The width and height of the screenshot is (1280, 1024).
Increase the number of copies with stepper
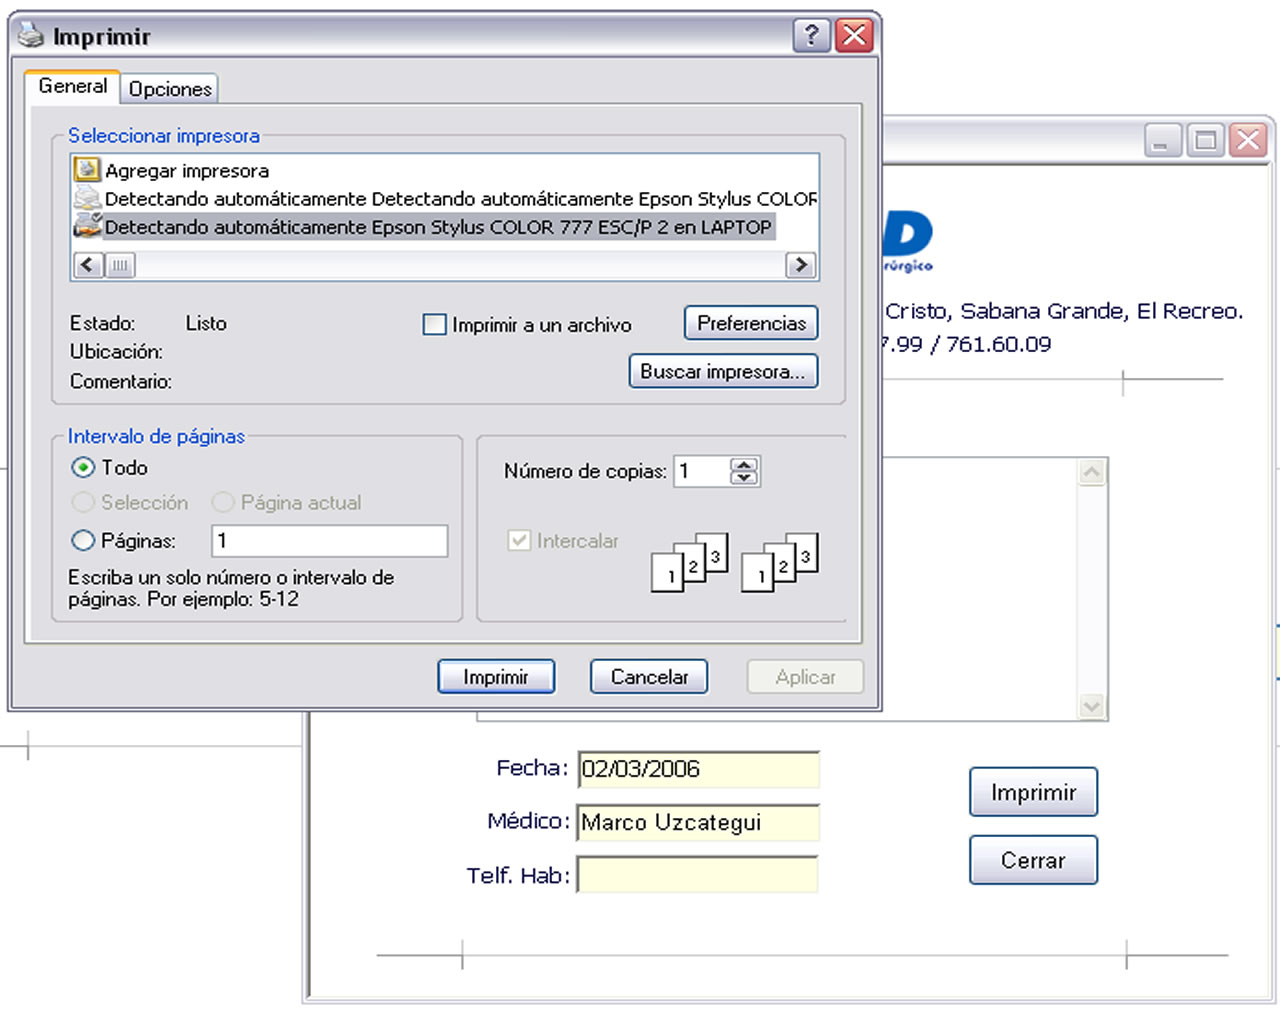[744, 465]
